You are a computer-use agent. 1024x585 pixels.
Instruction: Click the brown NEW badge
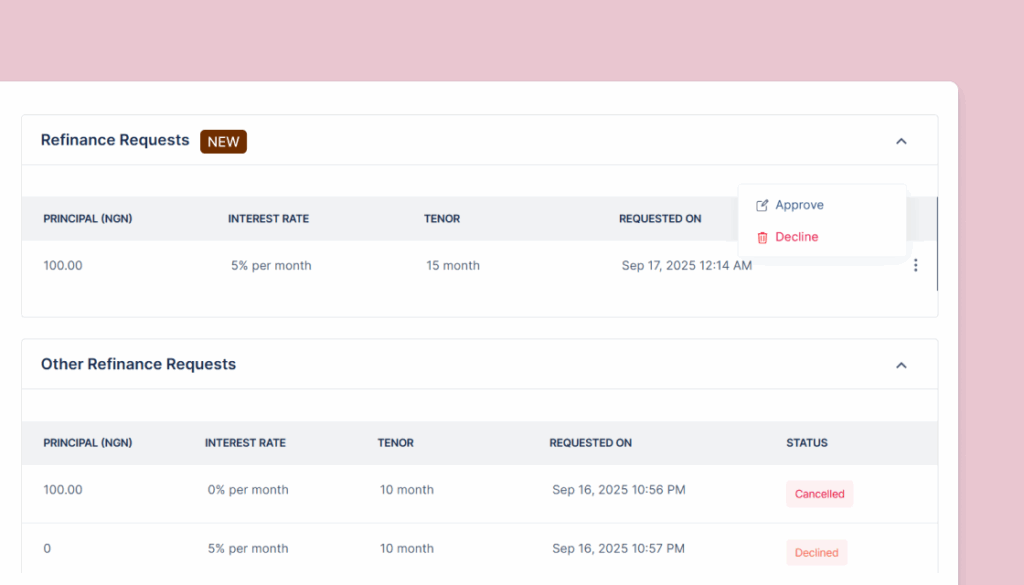point(223,141)
